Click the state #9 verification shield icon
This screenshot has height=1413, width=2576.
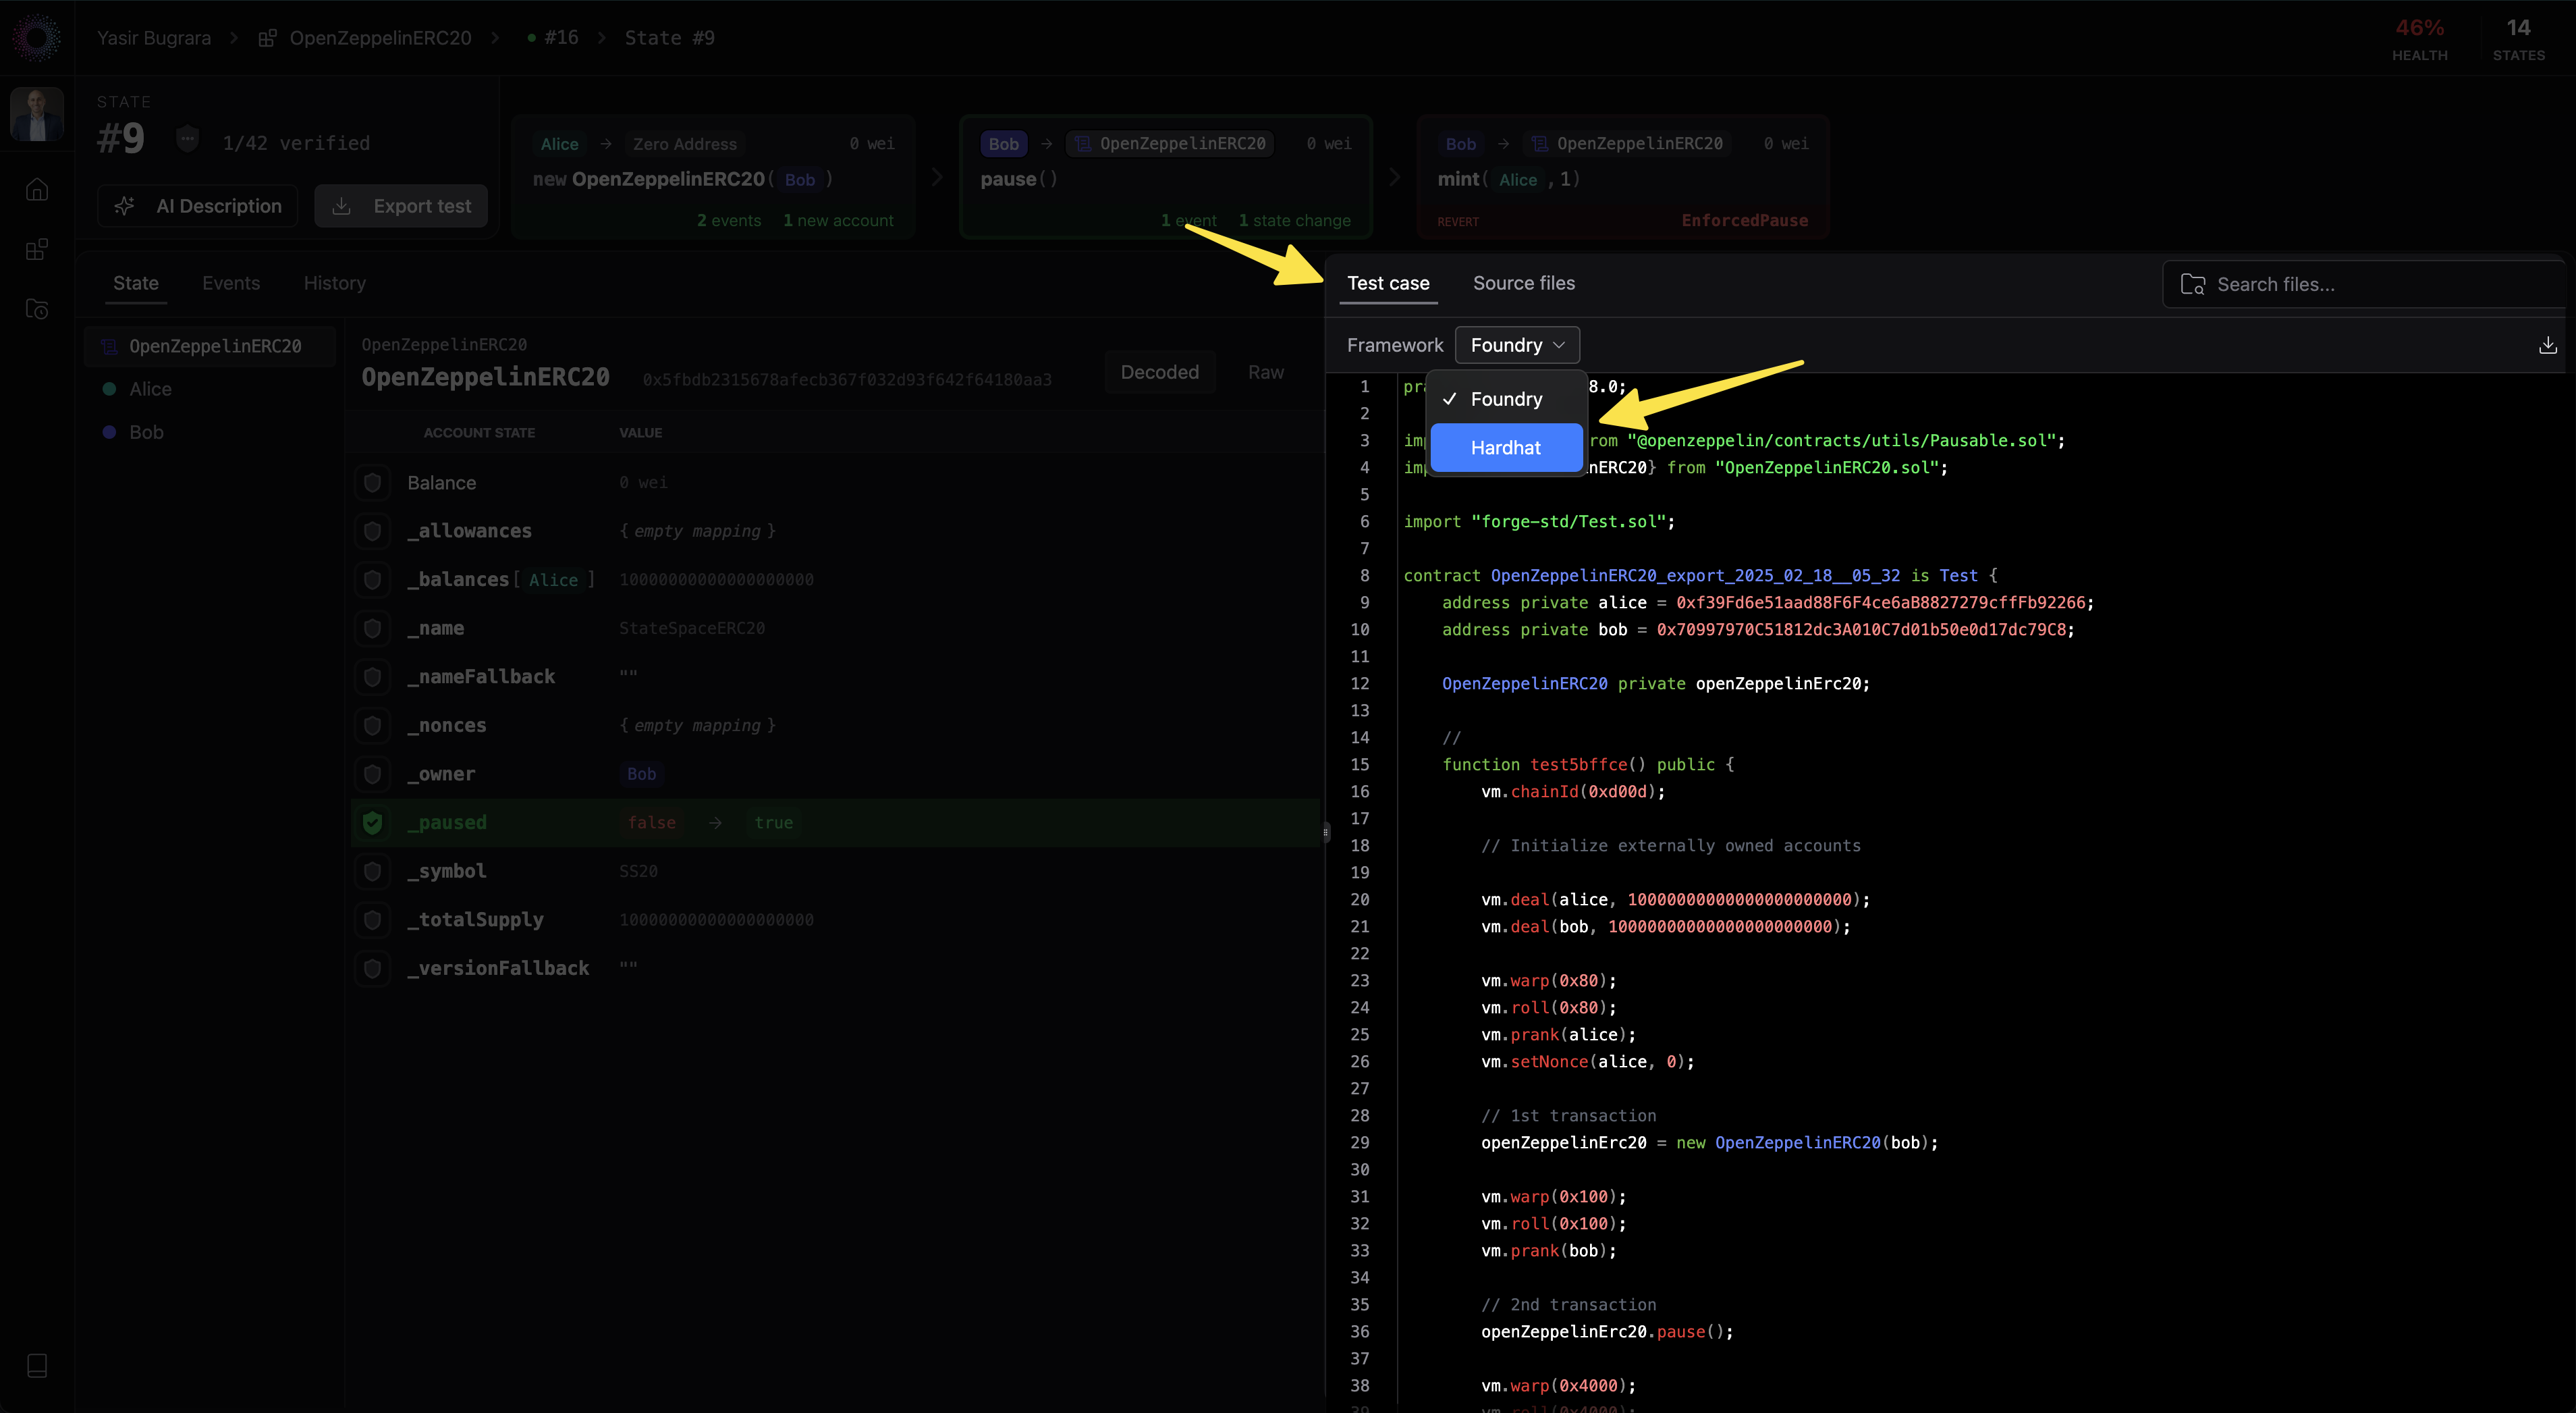point(187,139)
